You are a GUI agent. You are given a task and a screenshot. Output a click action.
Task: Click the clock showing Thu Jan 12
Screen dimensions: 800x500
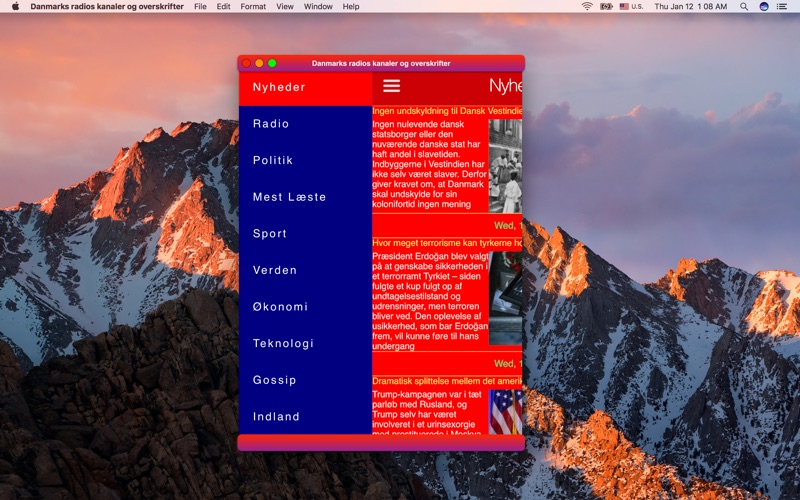690,7
